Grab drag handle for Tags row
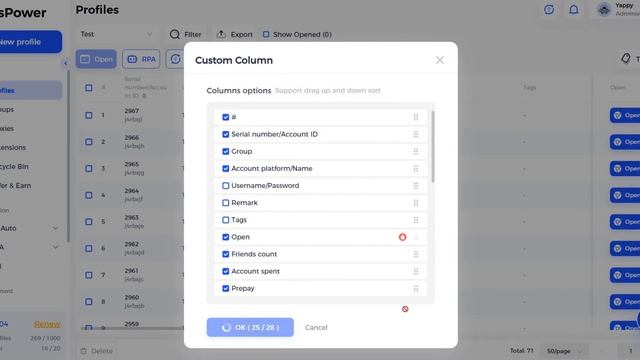This screenshot has width=640, height=360. pyautogui.click(x=416, y=220)
